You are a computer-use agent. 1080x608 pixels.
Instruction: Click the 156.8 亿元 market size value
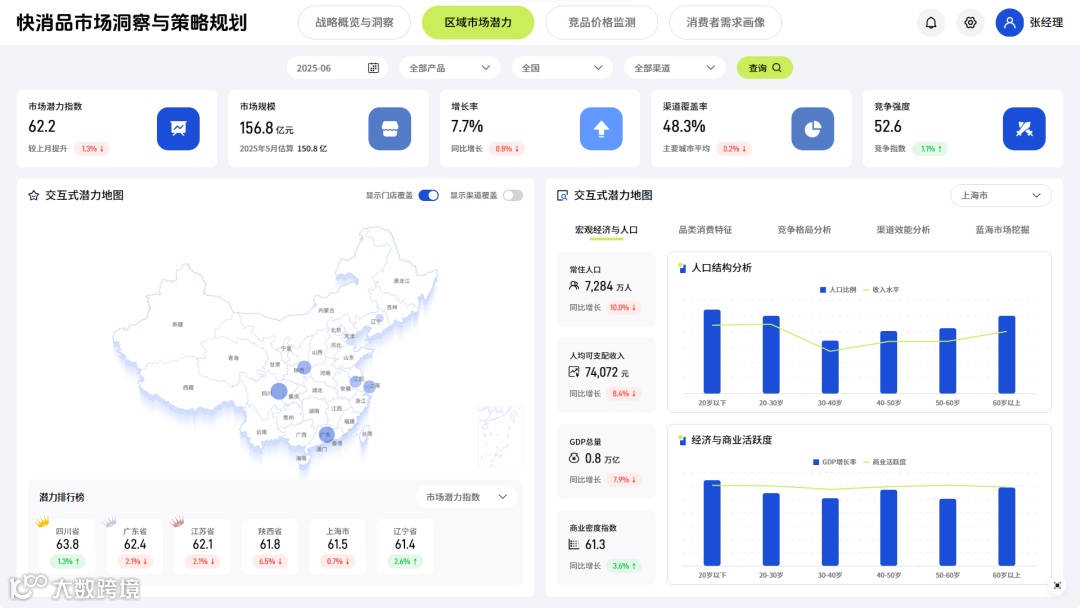(267, 128)
